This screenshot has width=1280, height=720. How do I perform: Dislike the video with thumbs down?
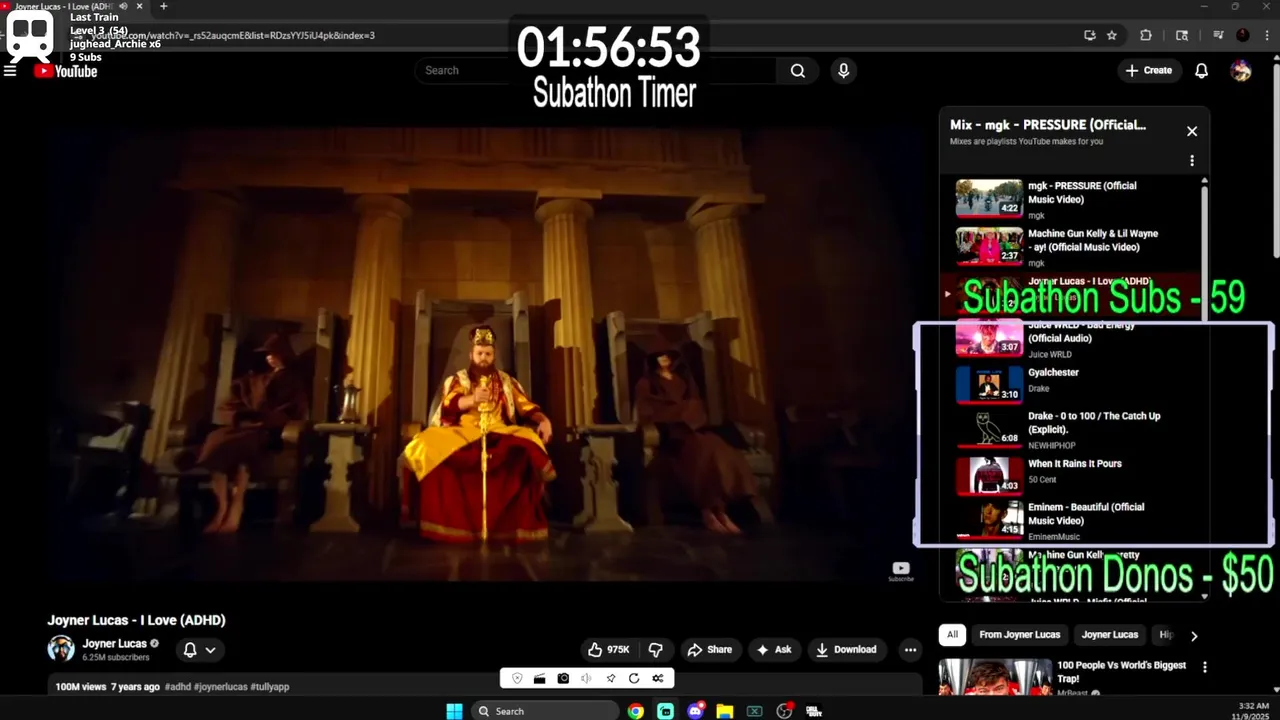pos(655,650)
